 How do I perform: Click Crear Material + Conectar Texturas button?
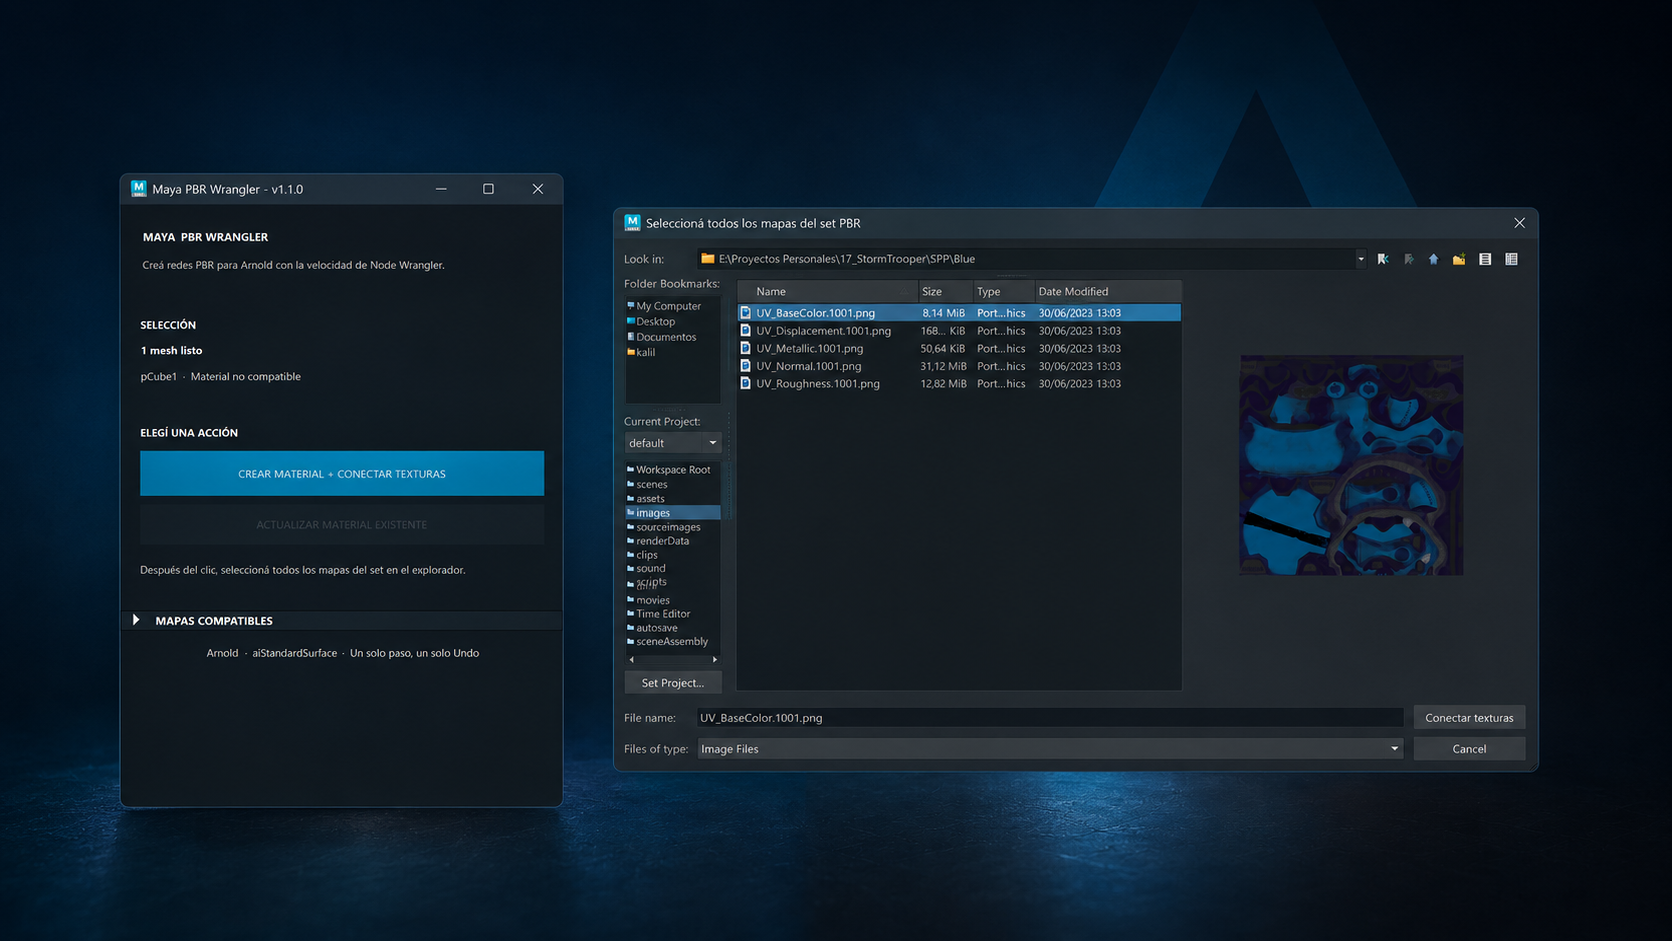342,473
